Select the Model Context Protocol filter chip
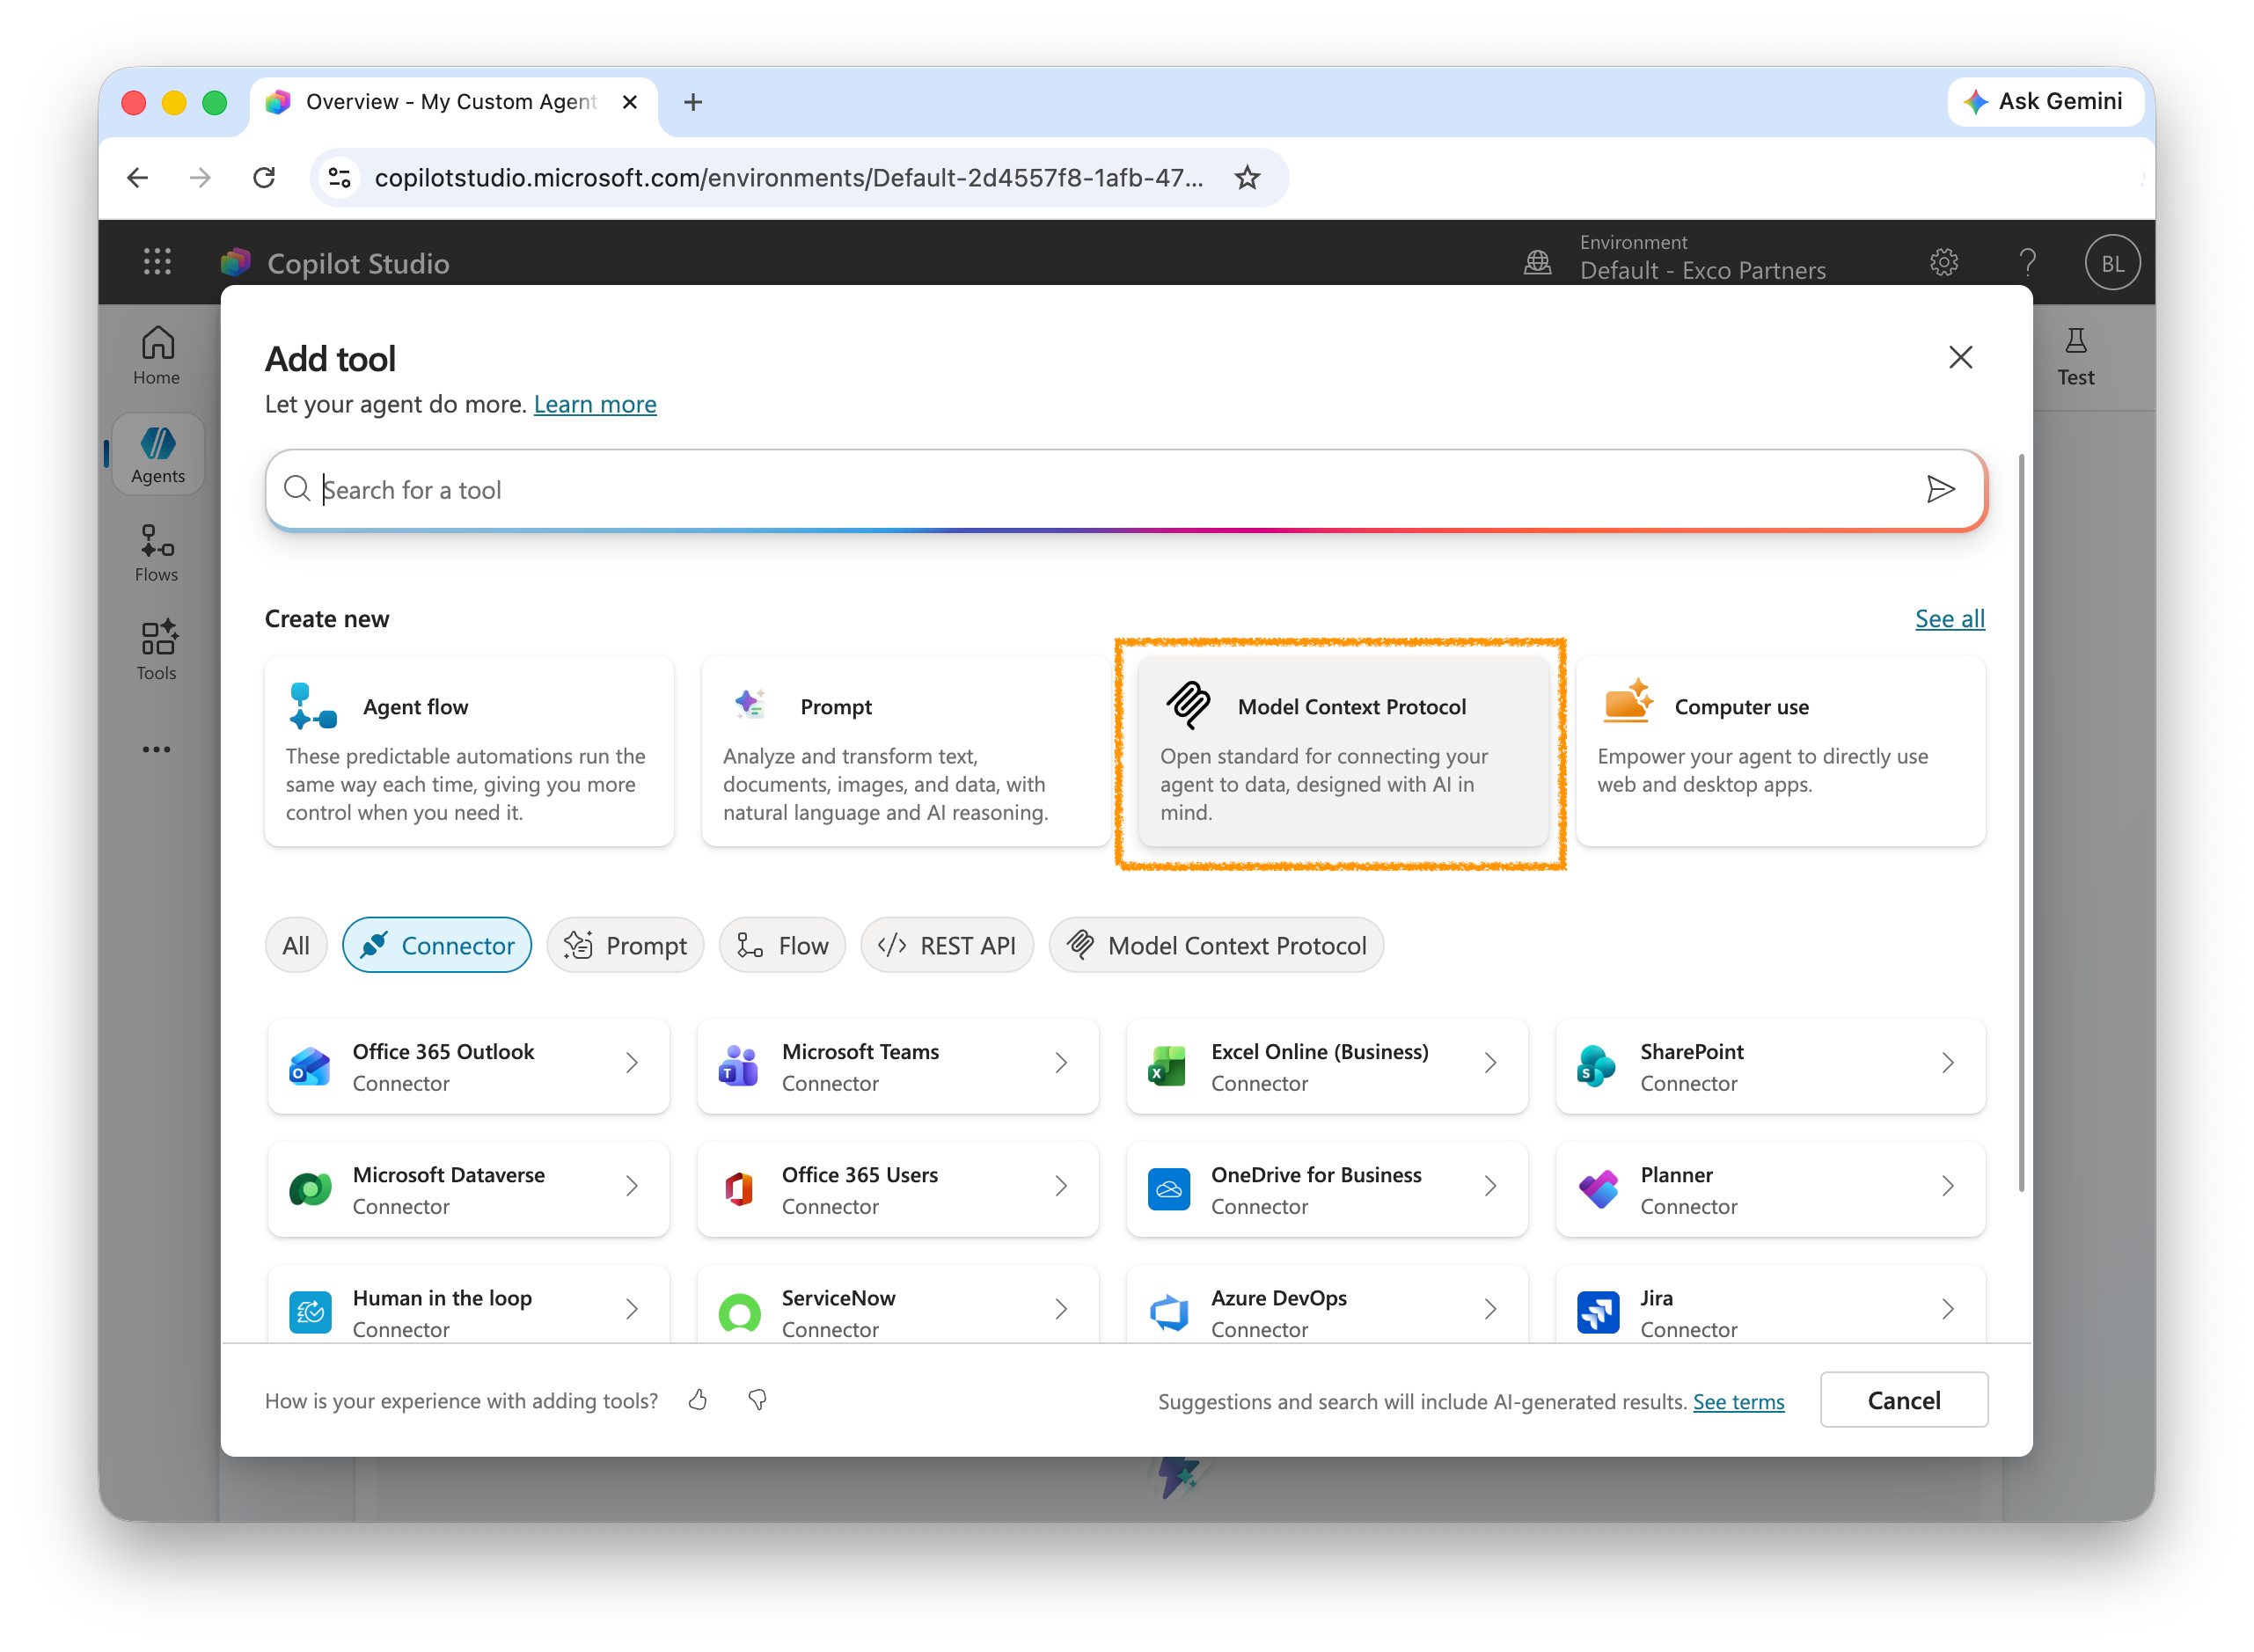This screenshot has width=2254, height=1652. point(1216,945)
